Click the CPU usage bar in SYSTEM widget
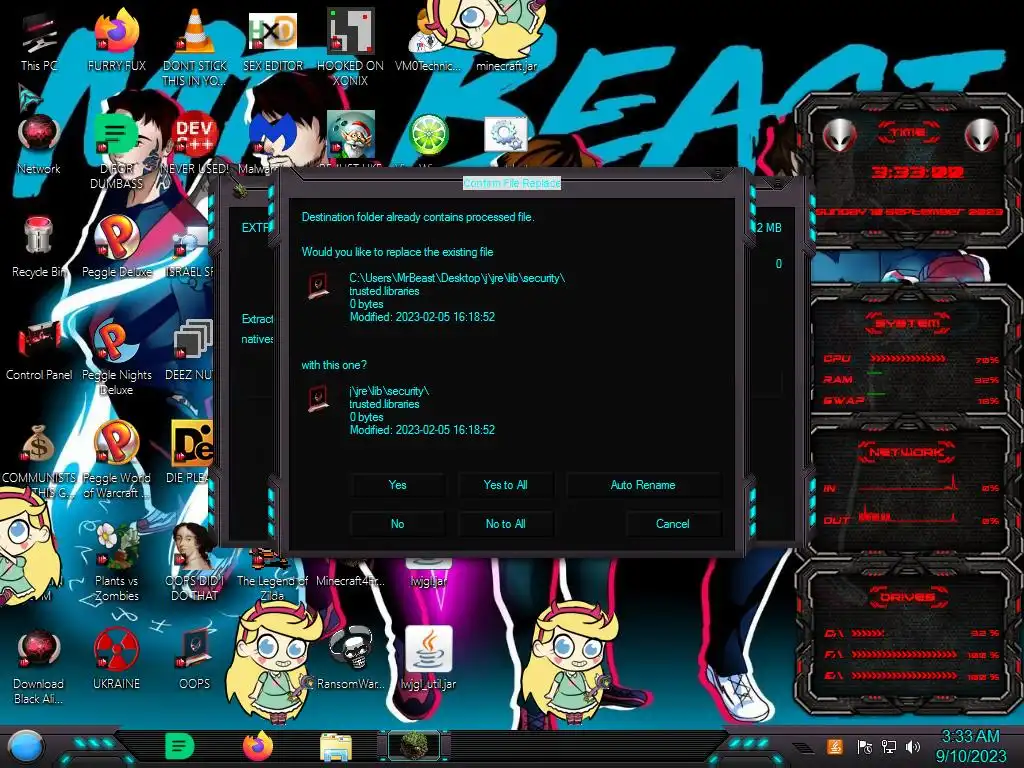The width and height of the screenshot is (1024, 768). pos(908,359)
